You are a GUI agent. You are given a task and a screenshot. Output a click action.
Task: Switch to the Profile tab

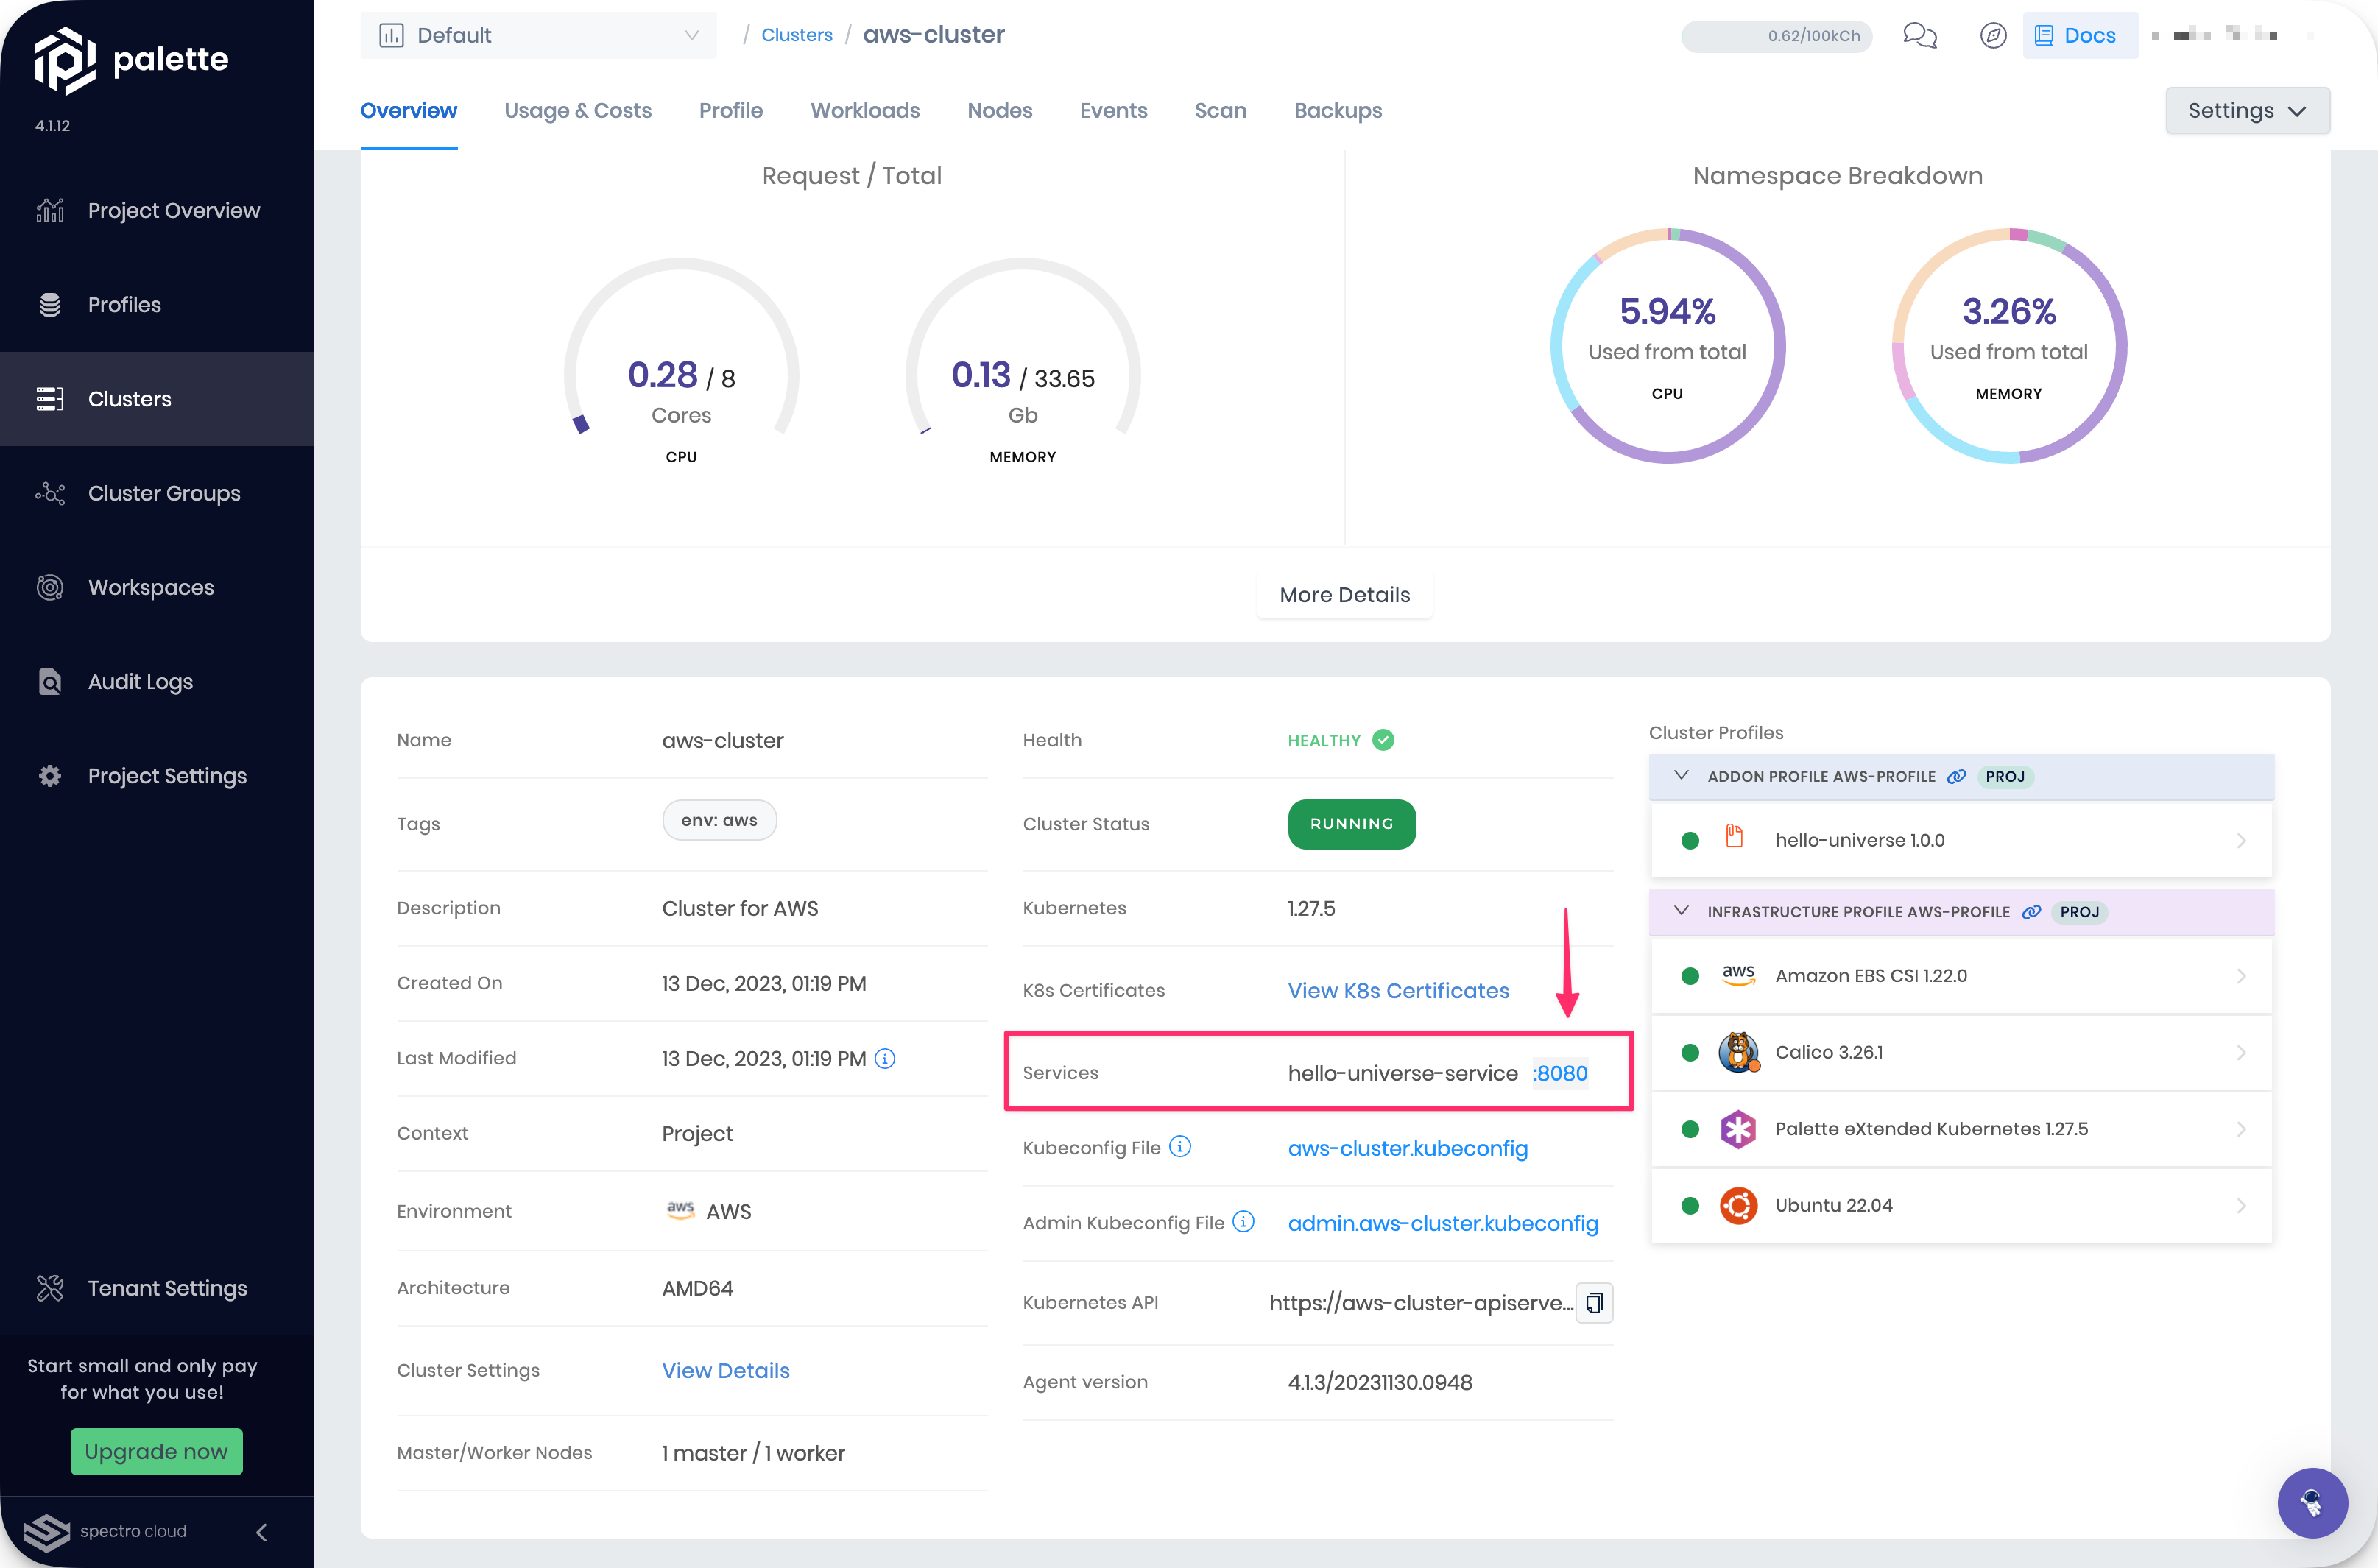[x=731, y=110]
